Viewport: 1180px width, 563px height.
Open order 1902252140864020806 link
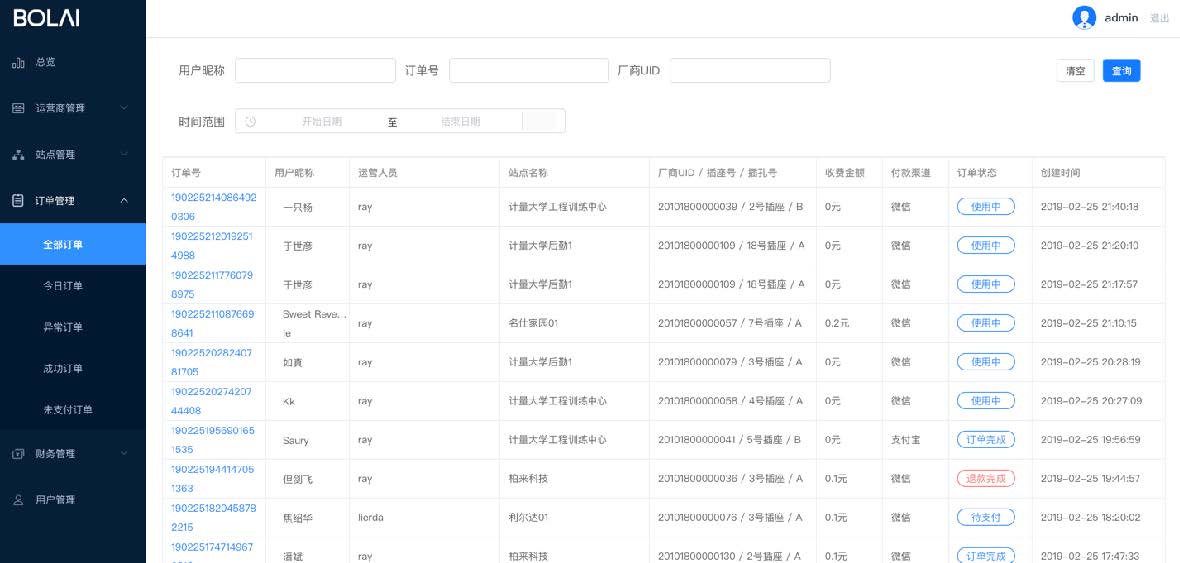click(214, 207)
